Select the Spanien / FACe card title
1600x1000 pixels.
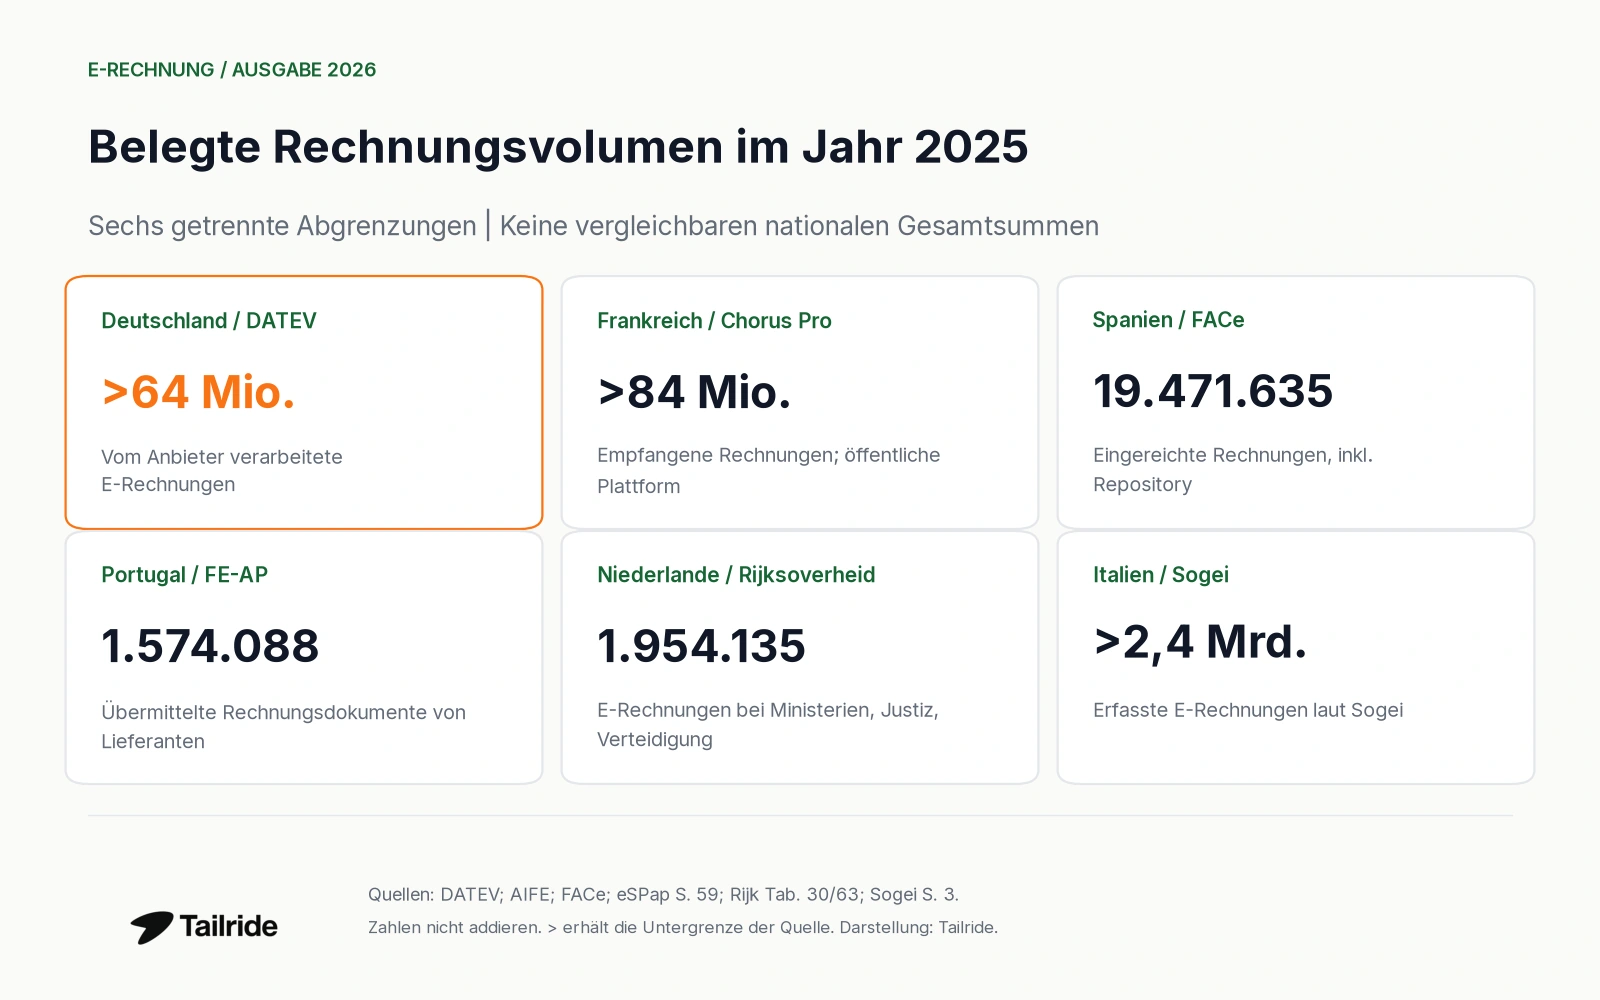click(x=1168, y=320)
